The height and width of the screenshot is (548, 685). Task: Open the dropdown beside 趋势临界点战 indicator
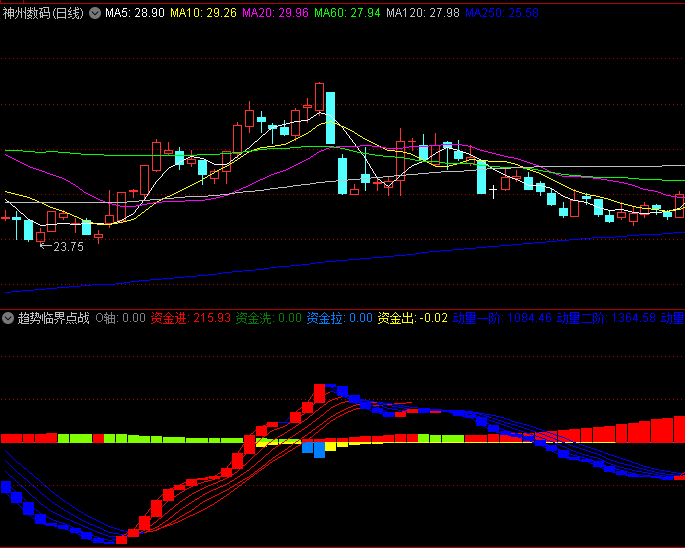pos(7,318)
